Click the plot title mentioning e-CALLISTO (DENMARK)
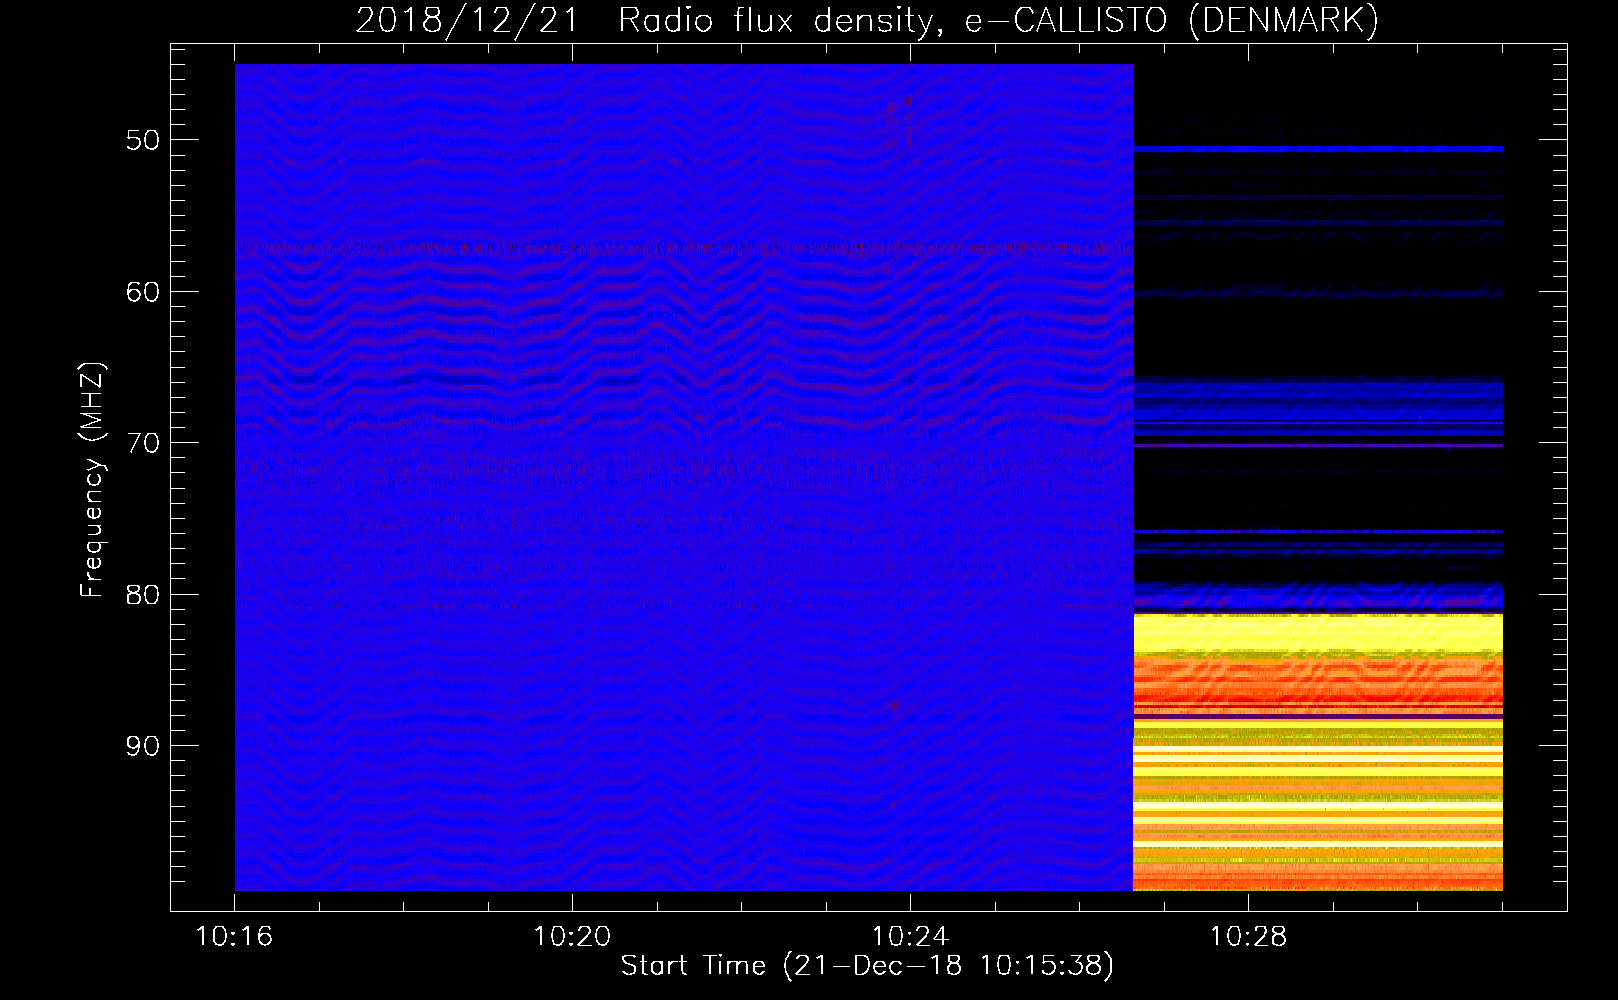Screen dimensions: 1618x1000 867,21
